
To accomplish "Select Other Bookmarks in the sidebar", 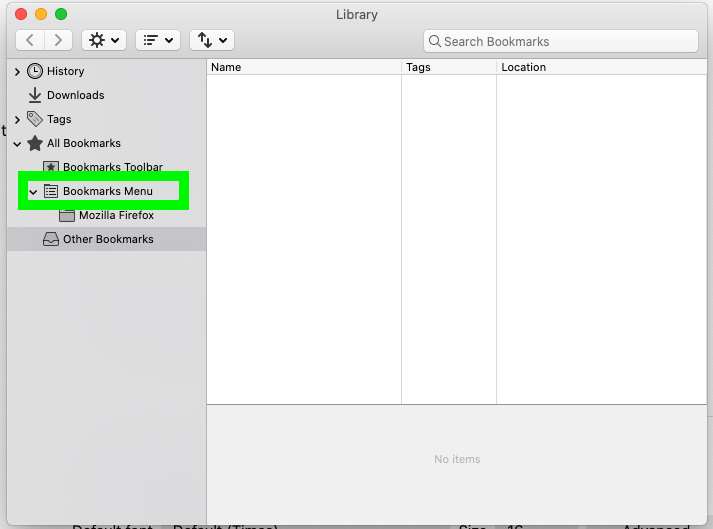I will tap(108, 239).
